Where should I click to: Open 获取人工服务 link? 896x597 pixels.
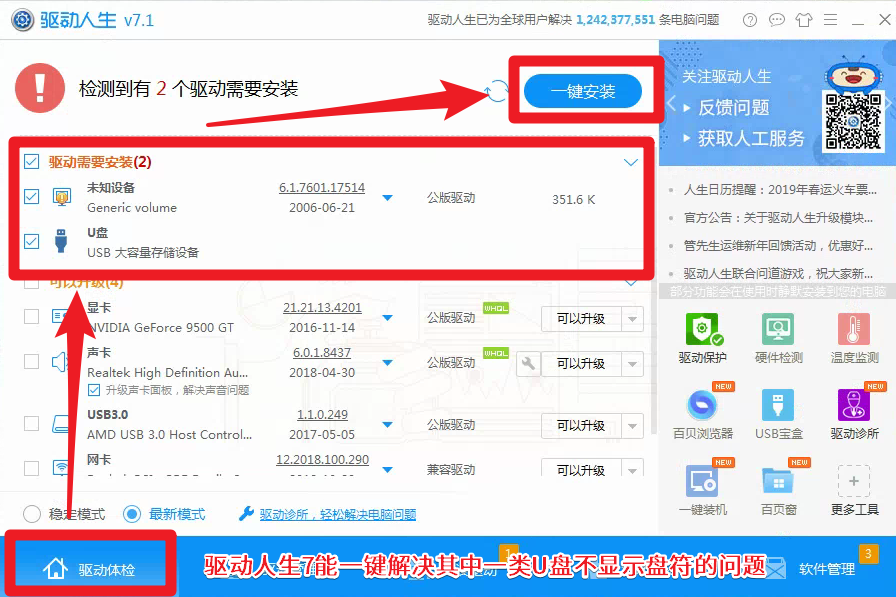coord(750,138)
